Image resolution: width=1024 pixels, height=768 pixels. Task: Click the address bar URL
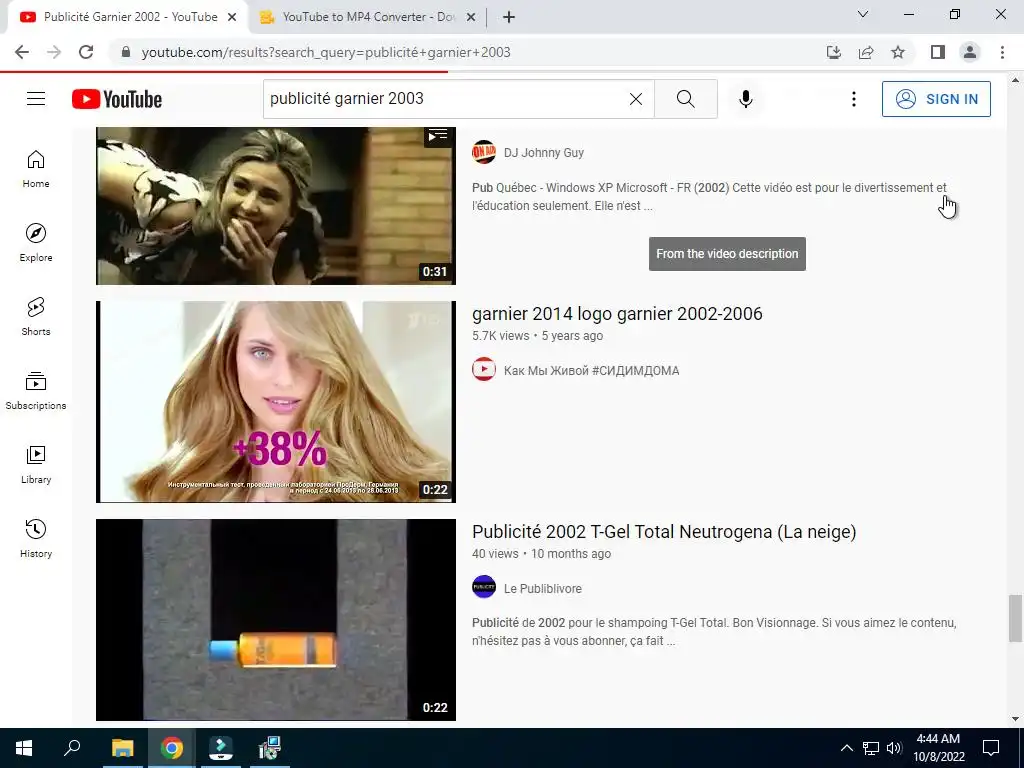point(326,52)
